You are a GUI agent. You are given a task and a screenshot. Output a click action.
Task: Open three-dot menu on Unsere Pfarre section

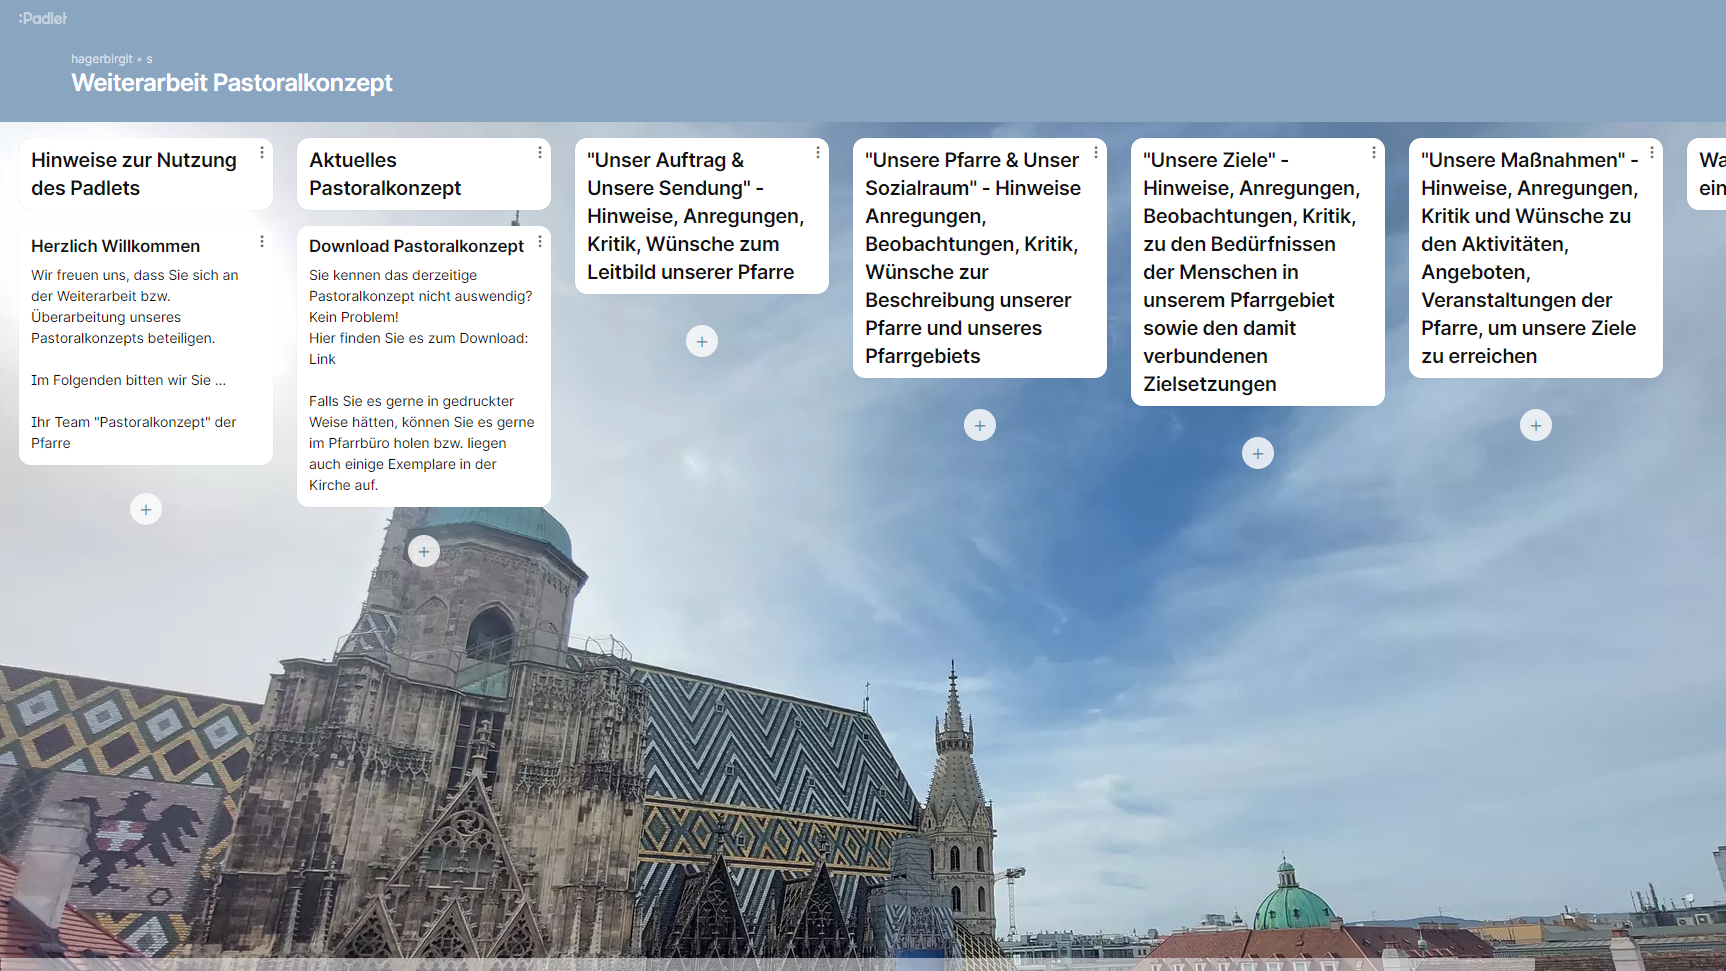tap(1096, 152)
